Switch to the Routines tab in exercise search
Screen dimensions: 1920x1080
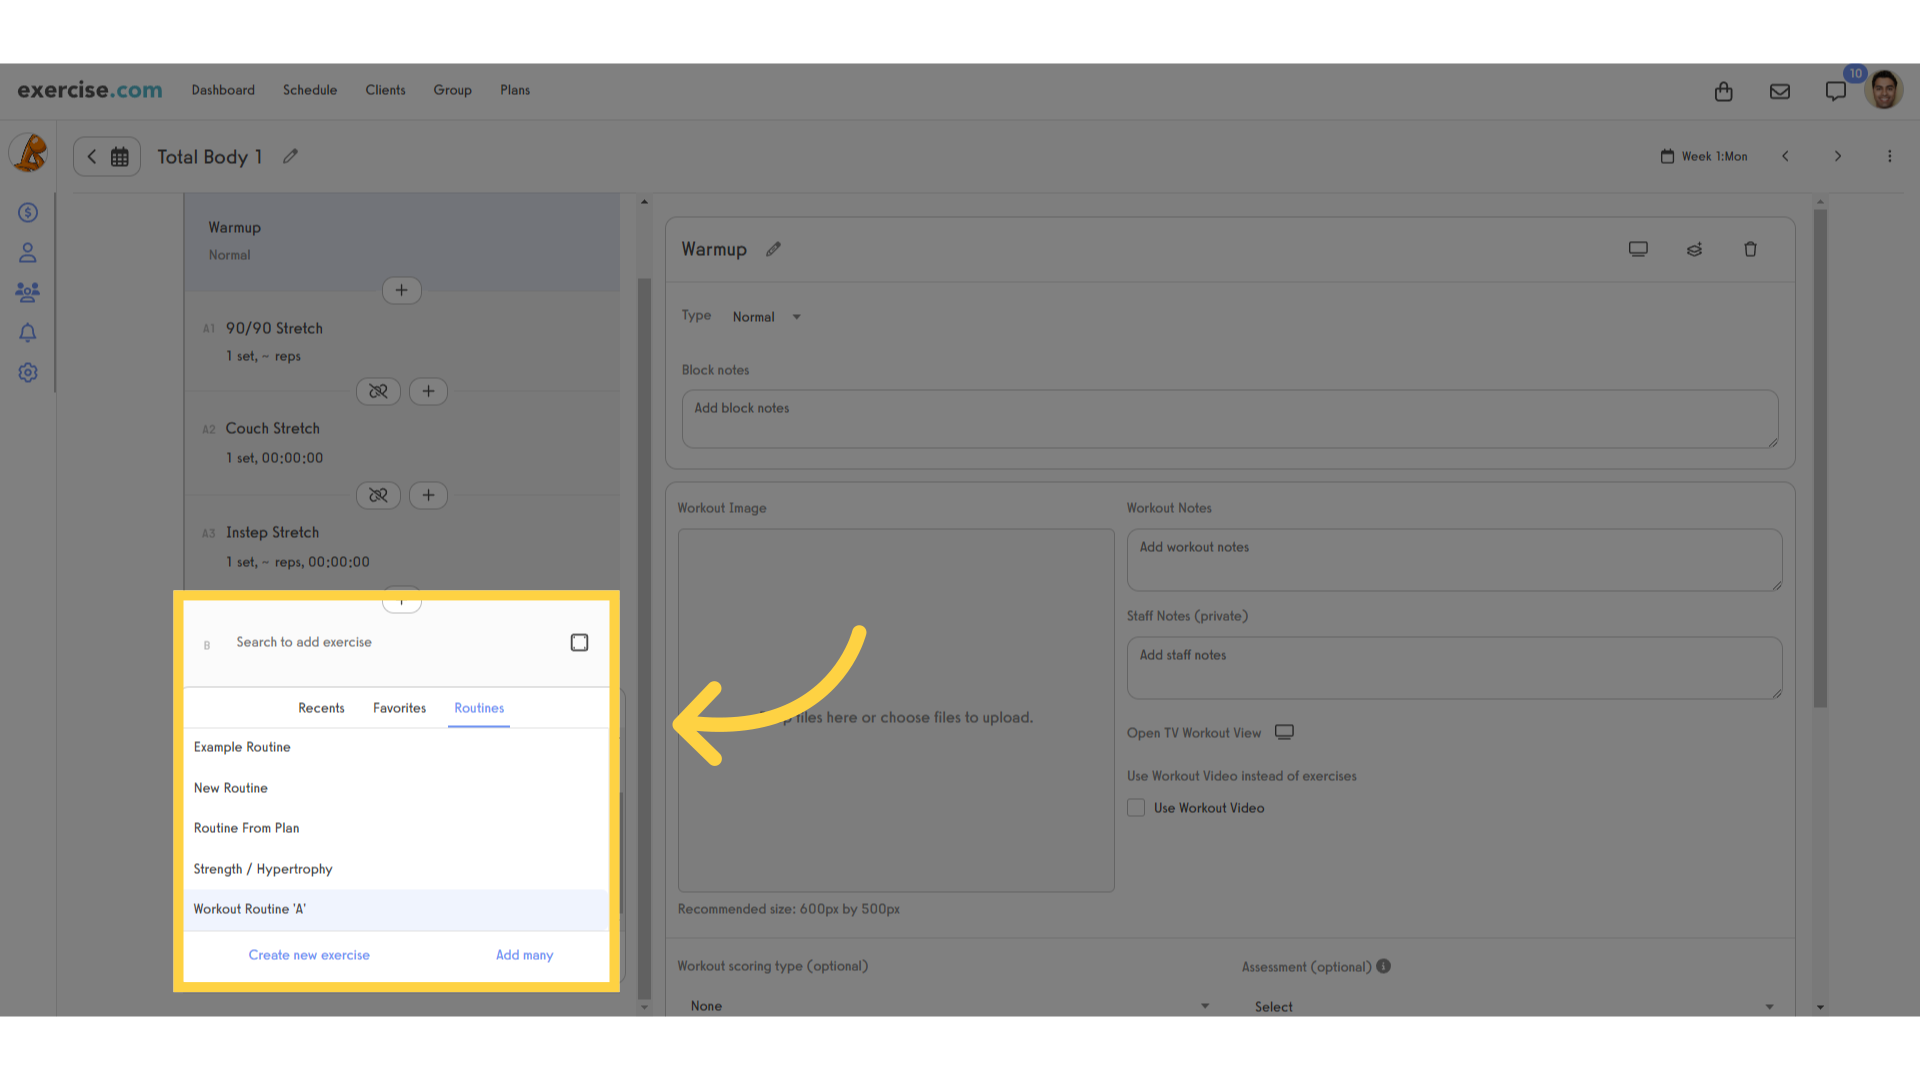479,708
